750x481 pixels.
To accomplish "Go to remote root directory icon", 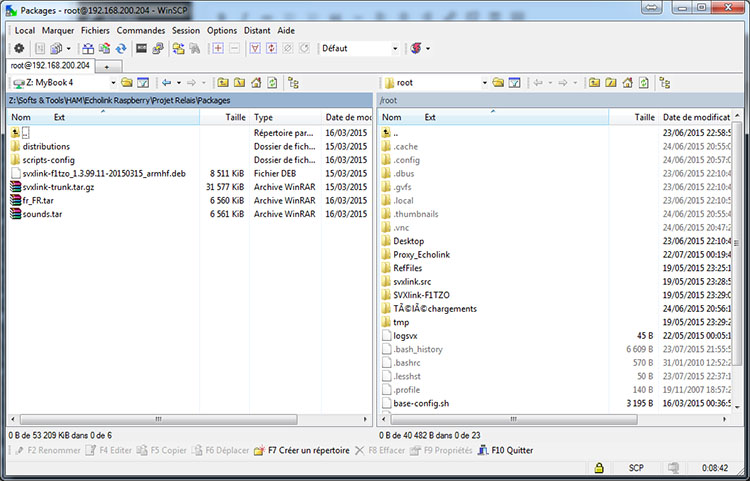I will tap(611, 83).
